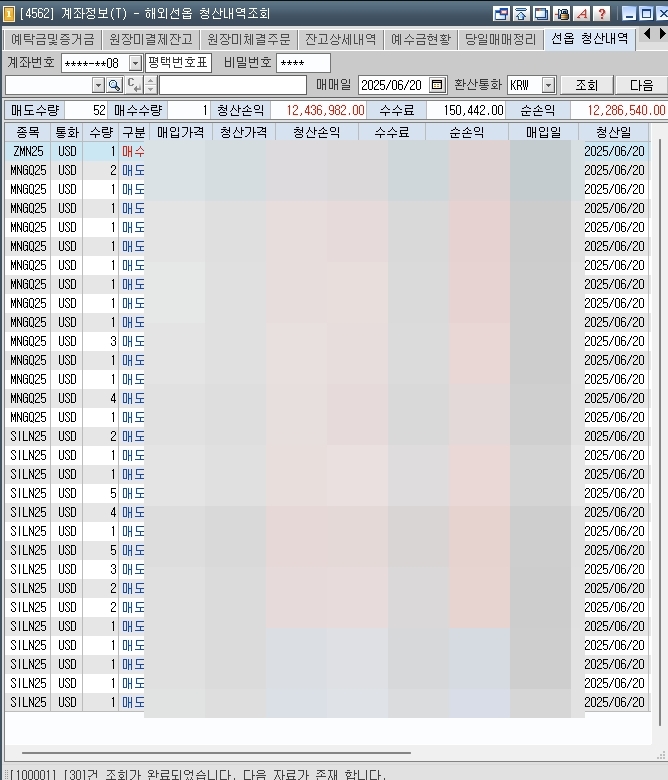Click the tab strip right arrow
This screenshot has height=780, width=668.
pyautogui.click(x=662, y=34)
